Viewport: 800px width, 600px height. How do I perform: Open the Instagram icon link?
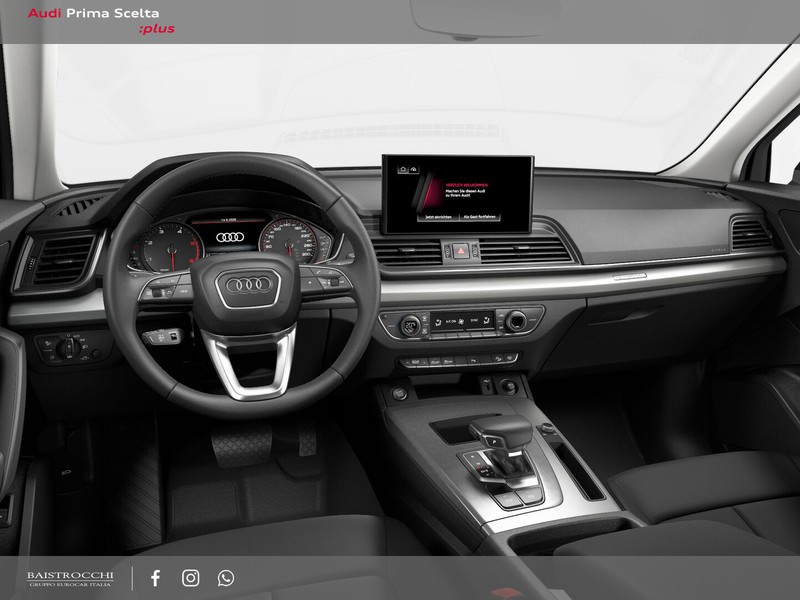coord(191,578)
